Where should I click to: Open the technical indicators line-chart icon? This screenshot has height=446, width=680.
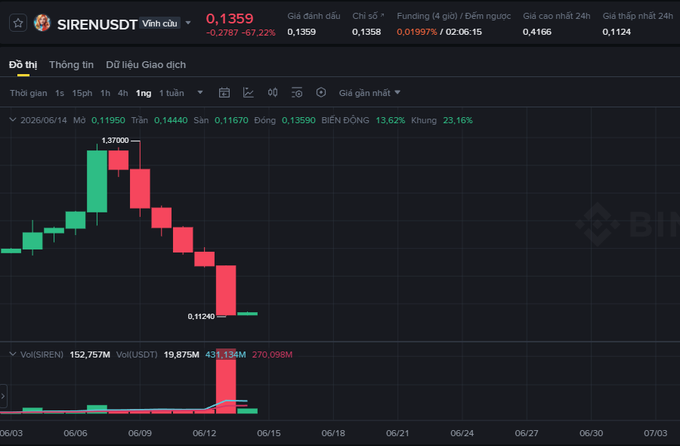pos(248,92)
